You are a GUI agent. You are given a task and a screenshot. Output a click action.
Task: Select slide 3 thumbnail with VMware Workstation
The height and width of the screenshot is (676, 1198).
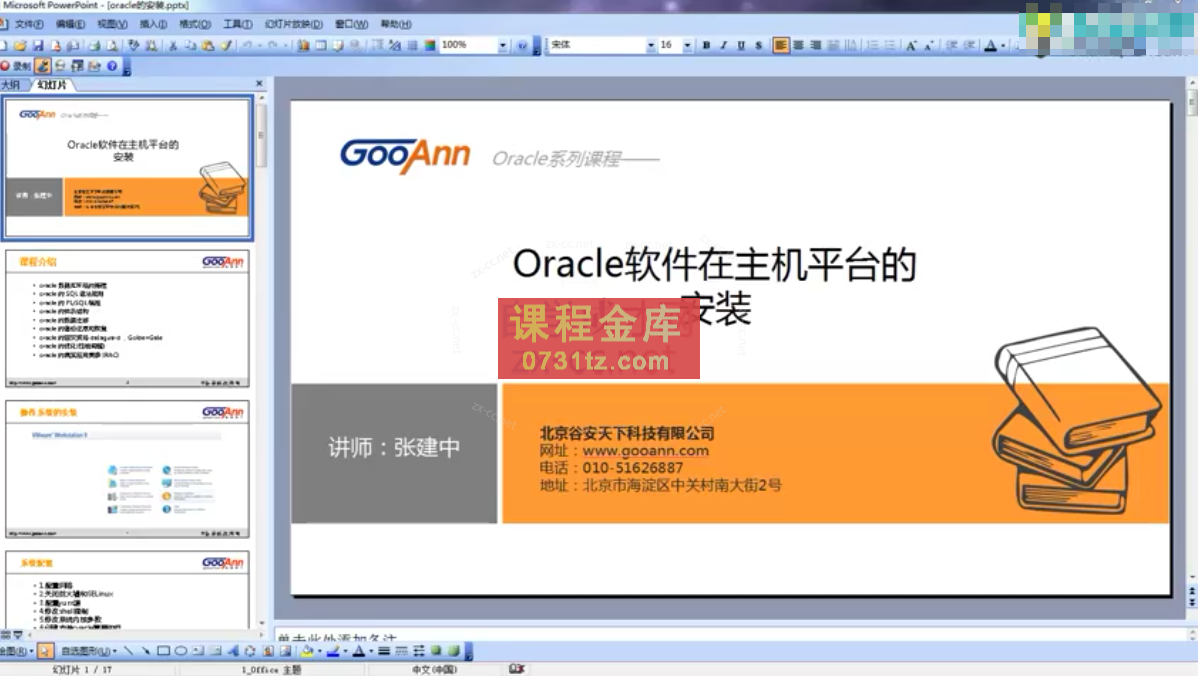pyautogui.click(x=128, y=469)
